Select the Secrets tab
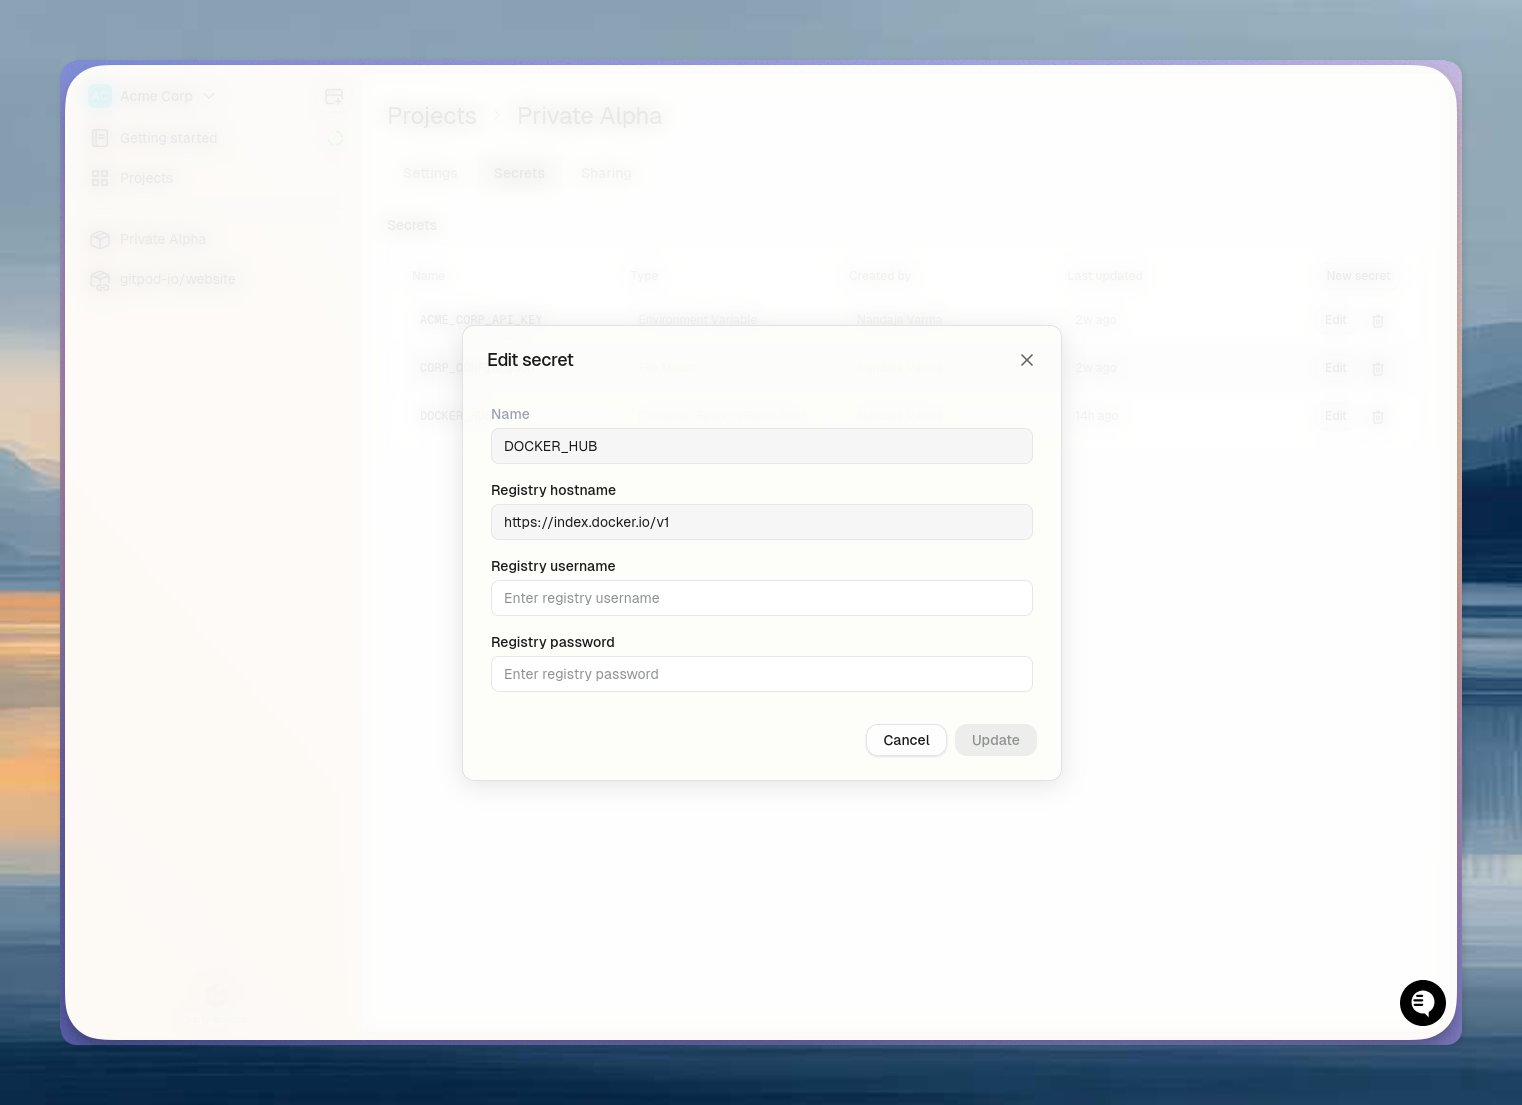Viewport: 1522px width, 1105px height. click(518, 172)
